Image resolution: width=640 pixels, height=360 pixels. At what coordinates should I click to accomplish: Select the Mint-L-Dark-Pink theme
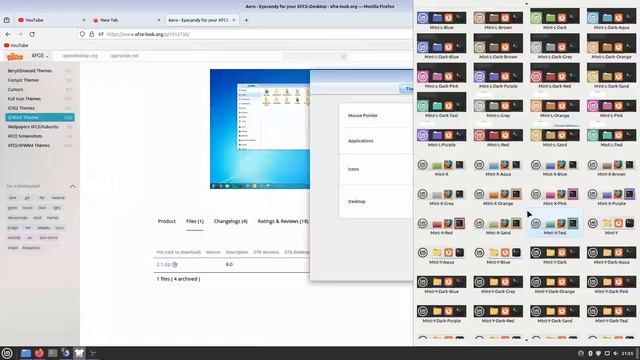[441, 76]
